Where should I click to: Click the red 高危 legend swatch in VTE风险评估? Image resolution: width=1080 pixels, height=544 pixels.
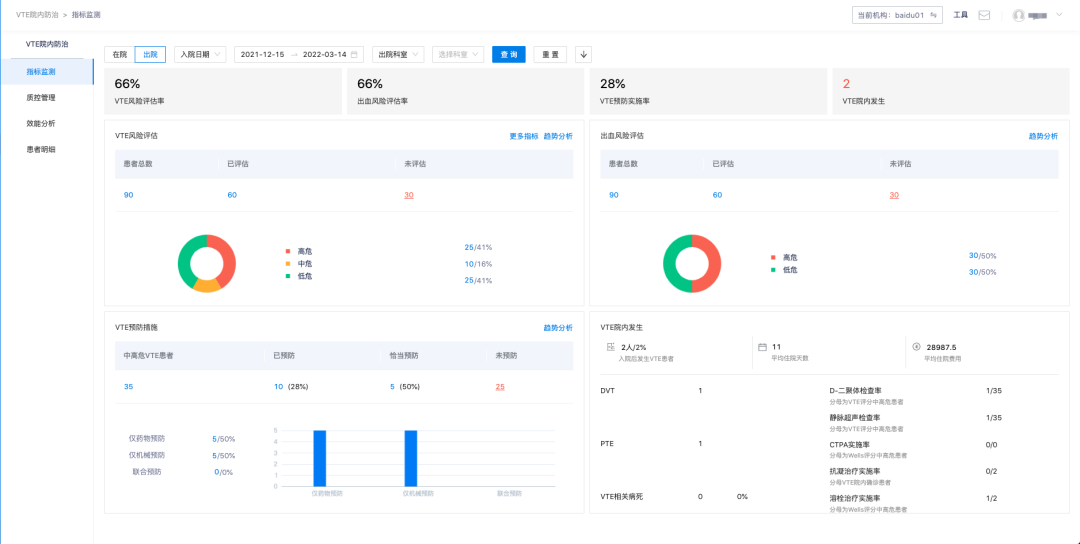point(288,251)
